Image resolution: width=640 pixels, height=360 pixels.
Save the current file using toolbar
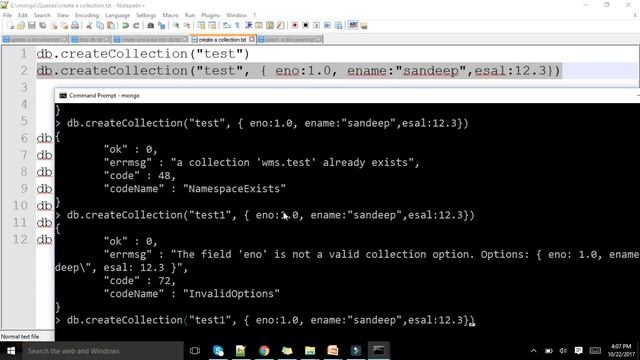(32, 25)
